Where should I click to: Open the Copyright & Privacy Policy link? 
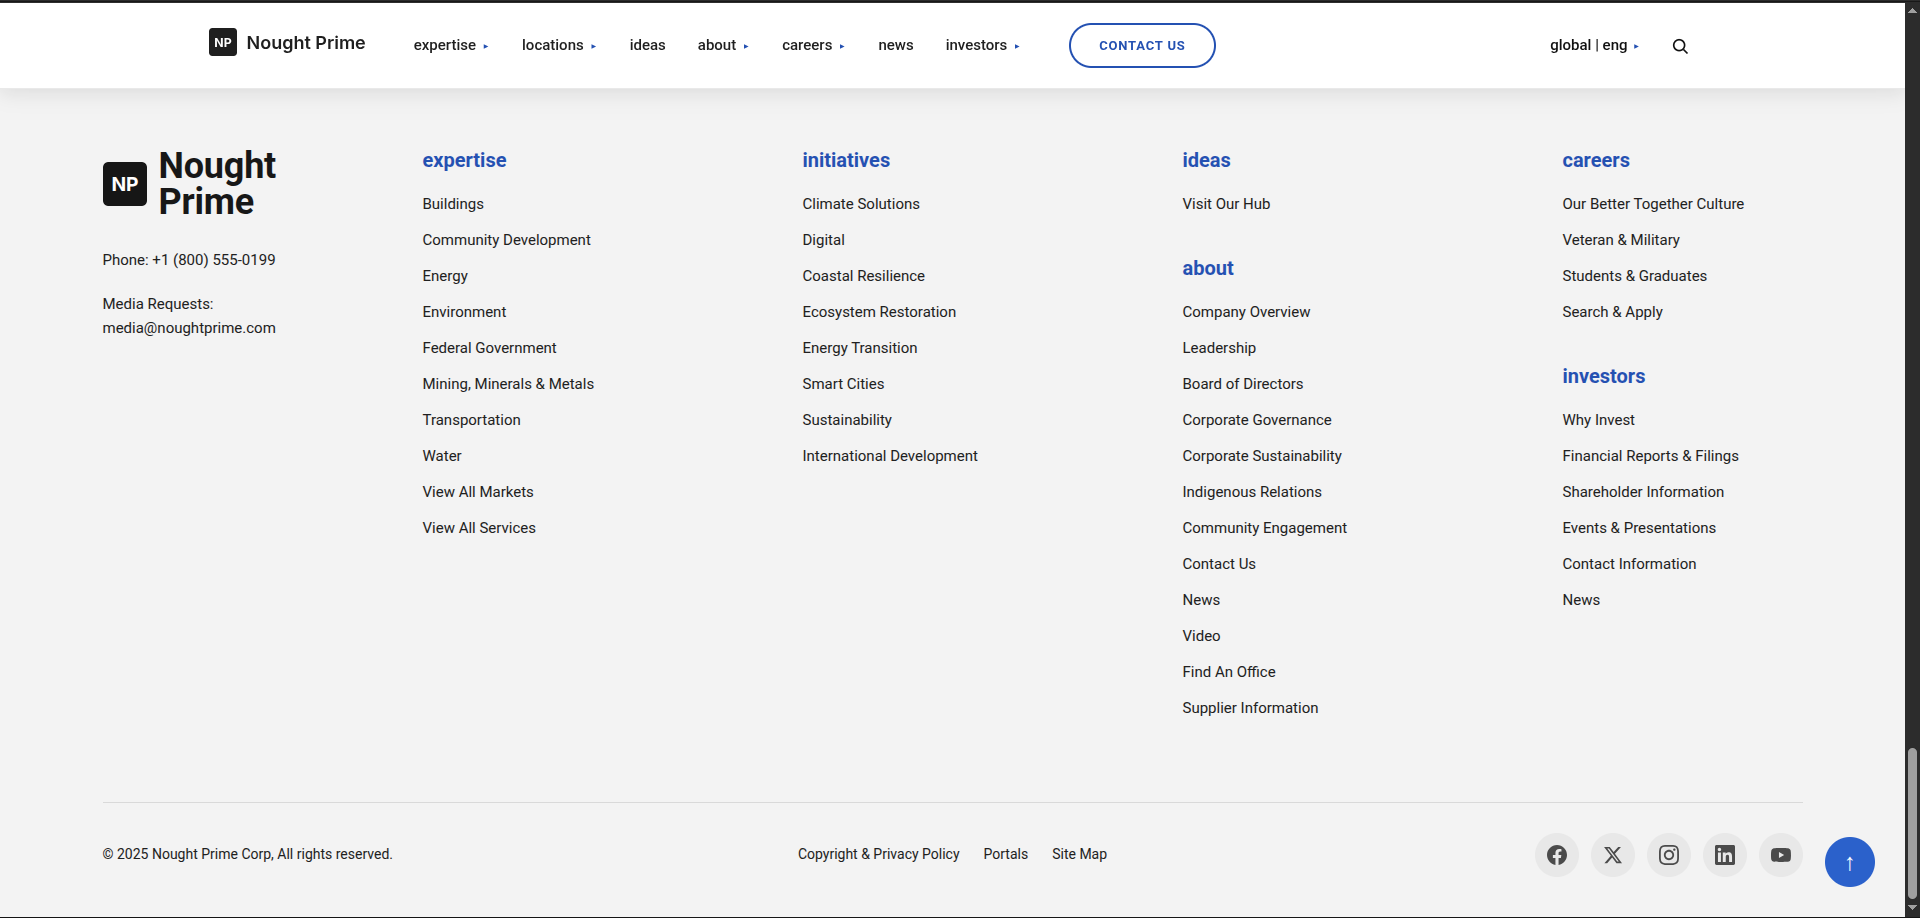click(x=878, y=854)
